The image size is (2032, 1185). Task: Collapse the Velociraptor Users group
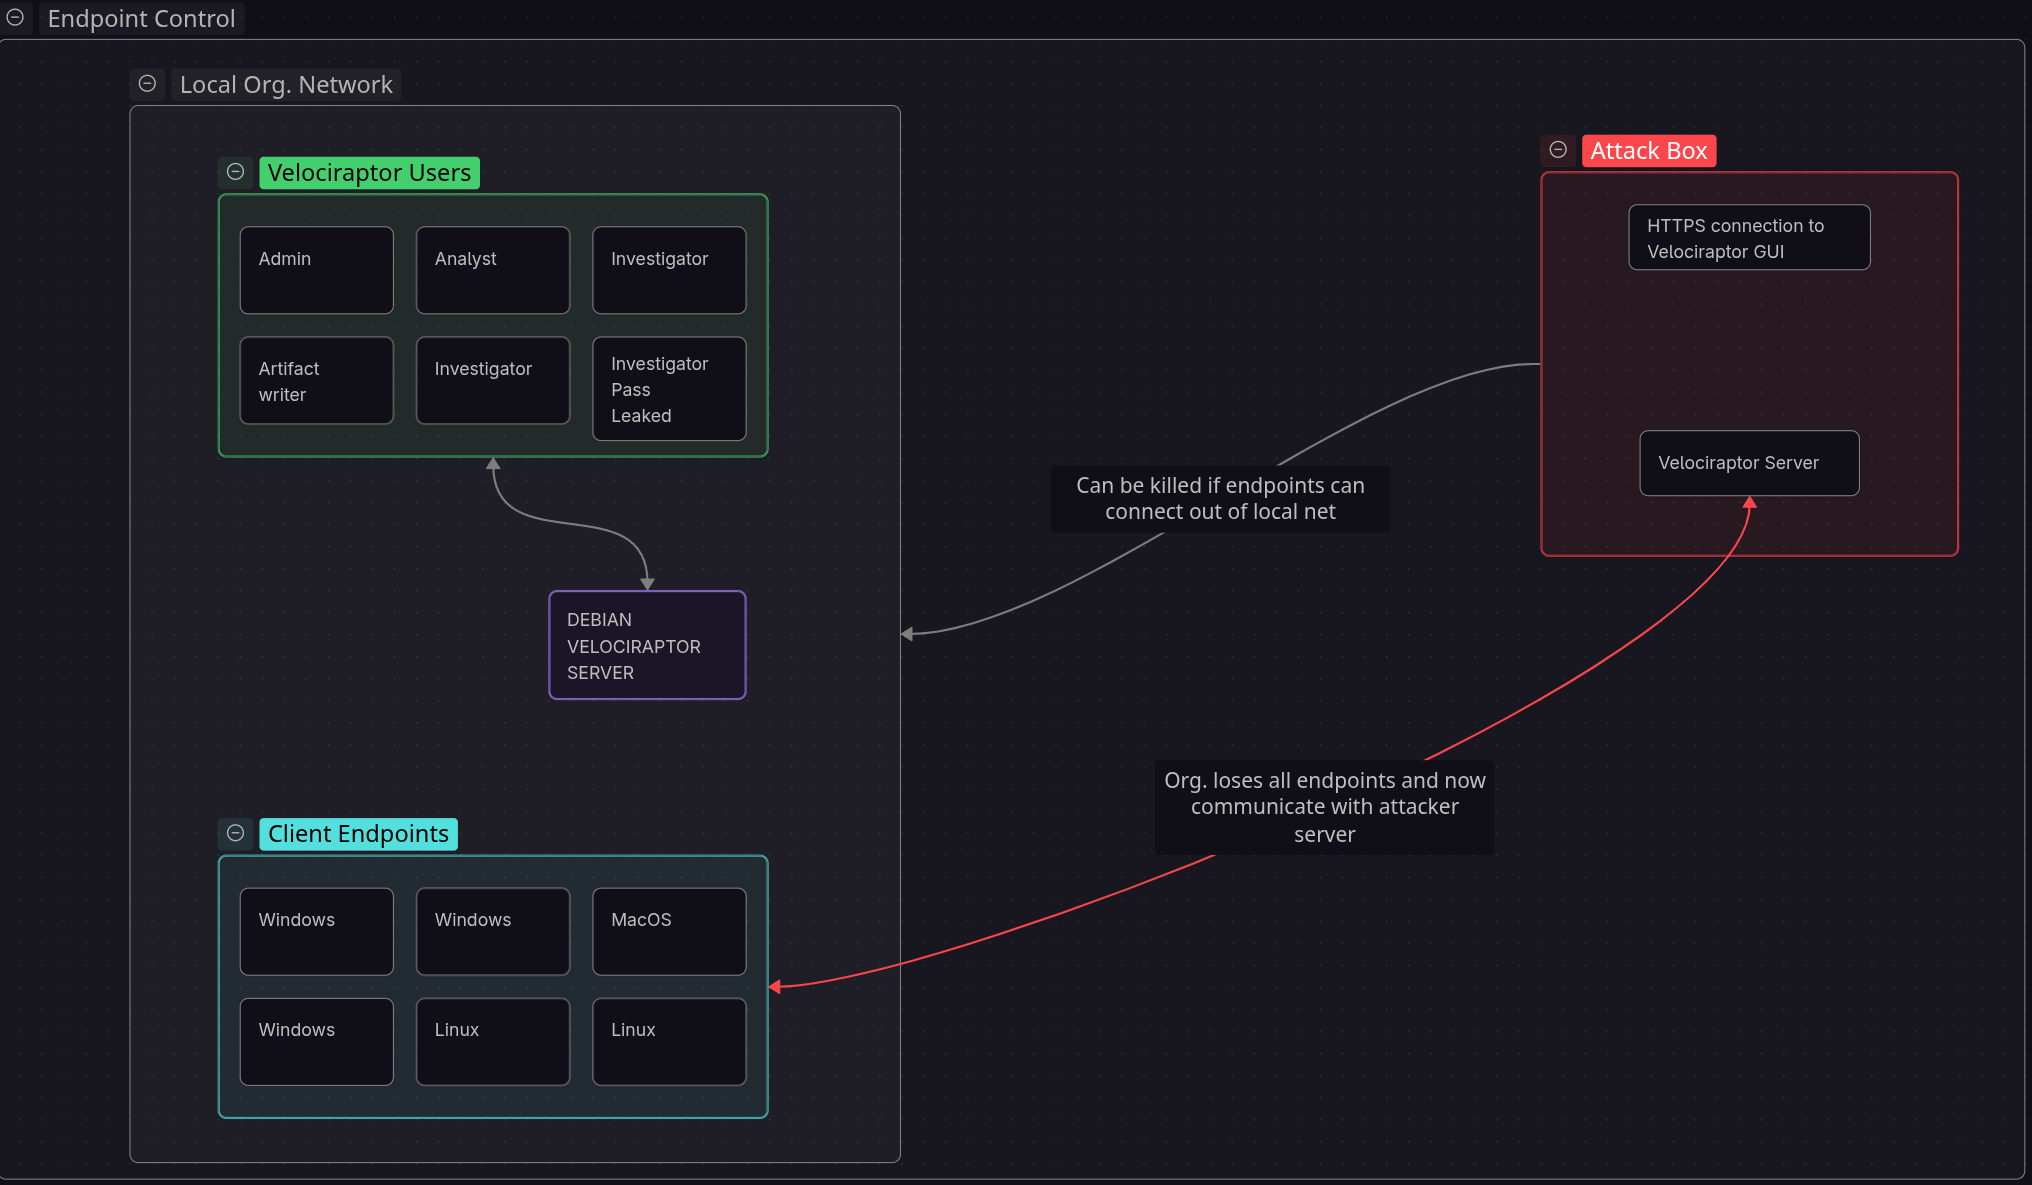click(x=236, y=172)
